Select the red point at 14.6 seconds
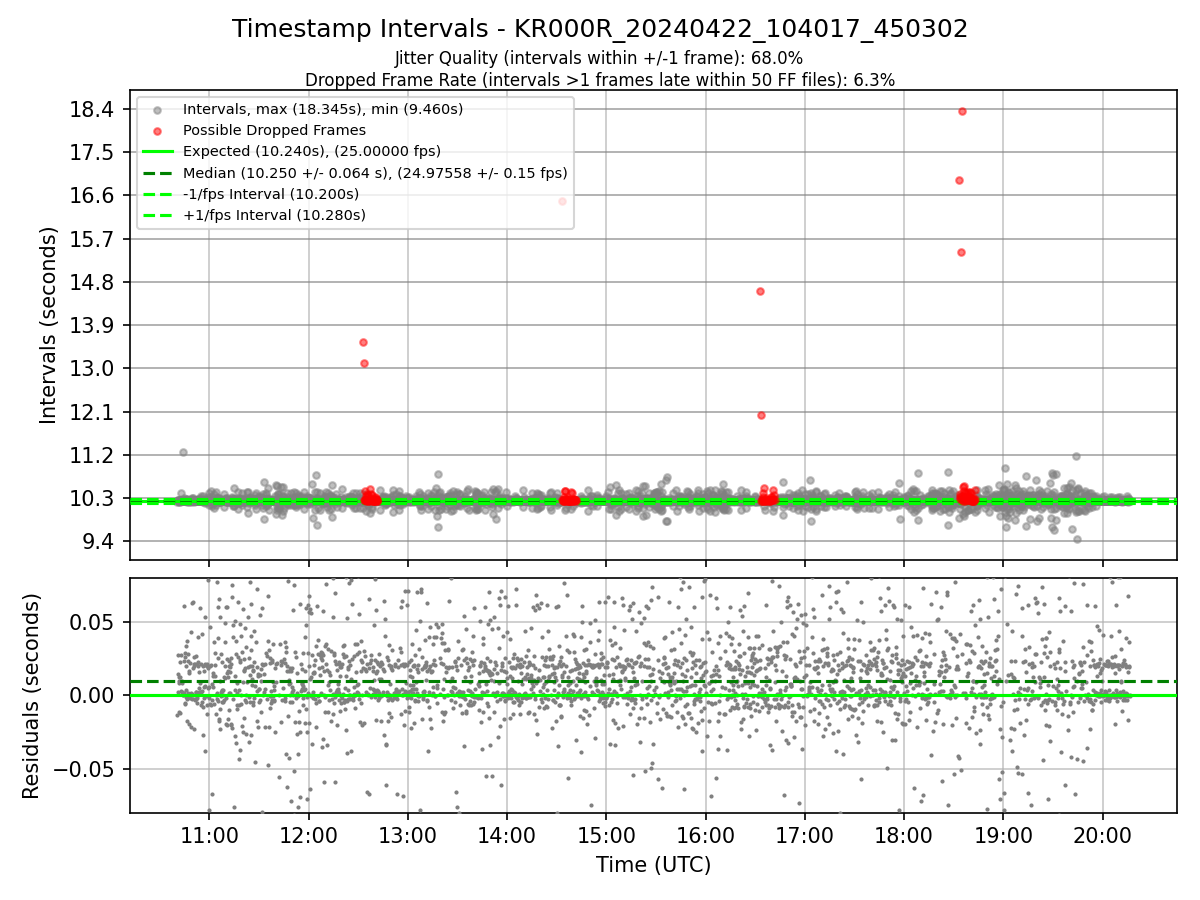1200x900 pixels. click(760, 291)
